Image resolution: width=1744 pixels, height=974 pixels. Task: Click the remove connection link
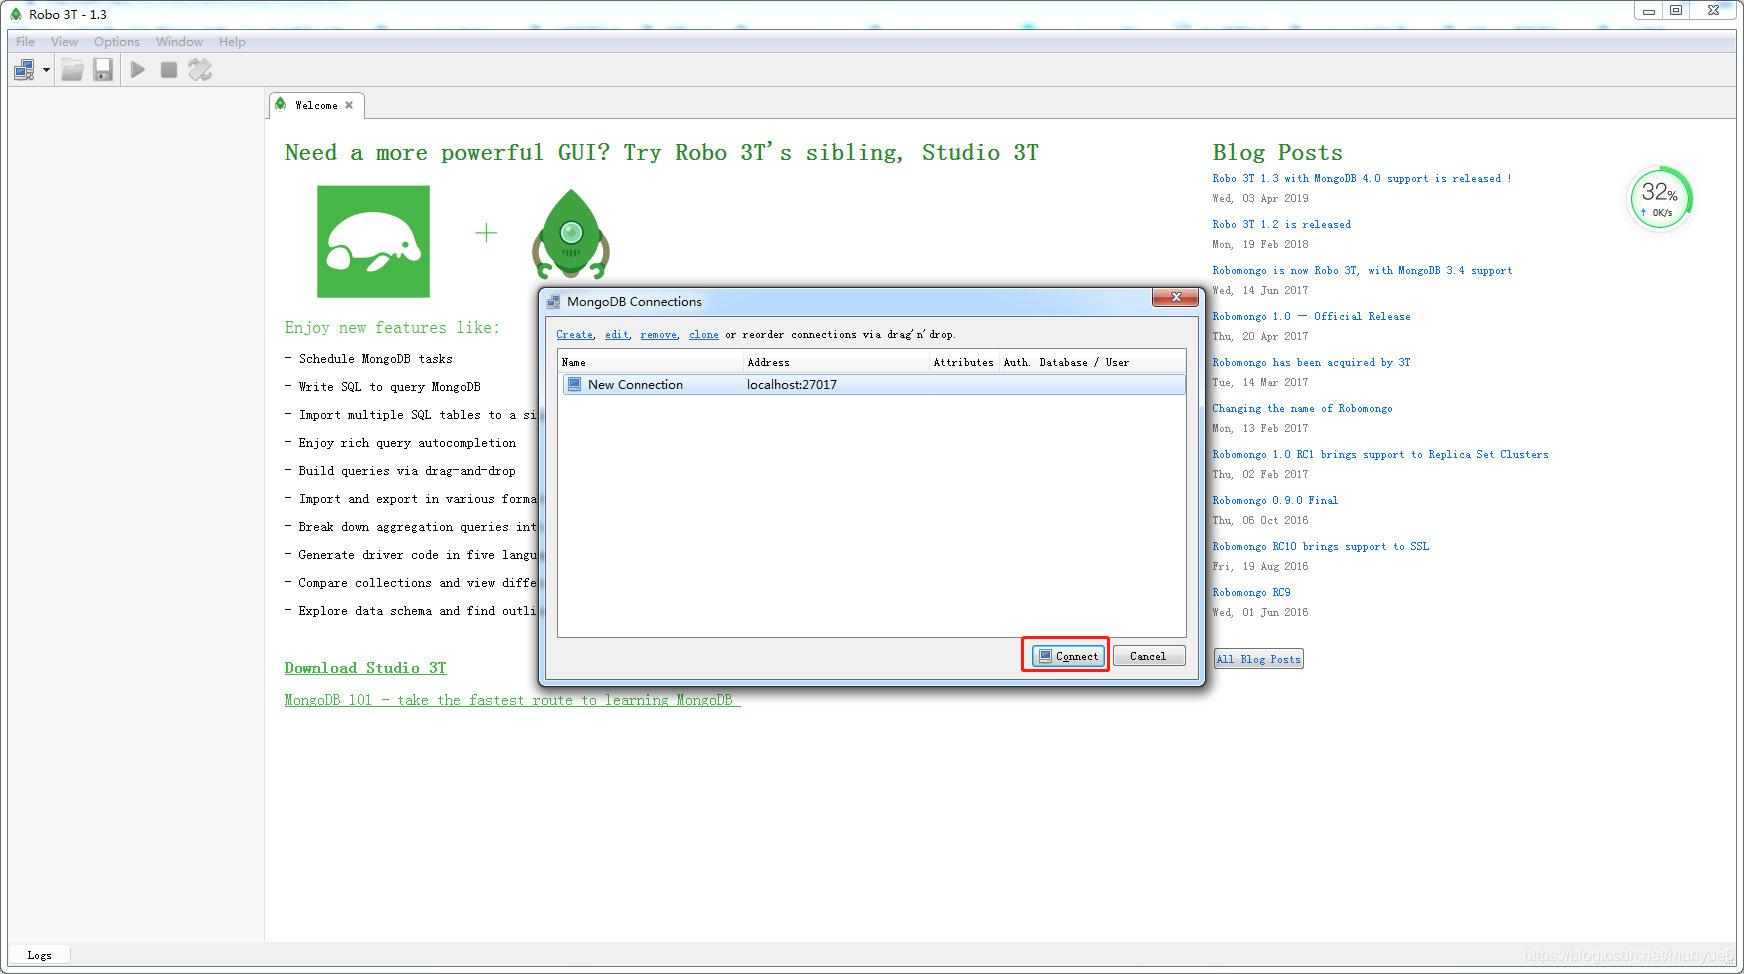tap(659, 335)
